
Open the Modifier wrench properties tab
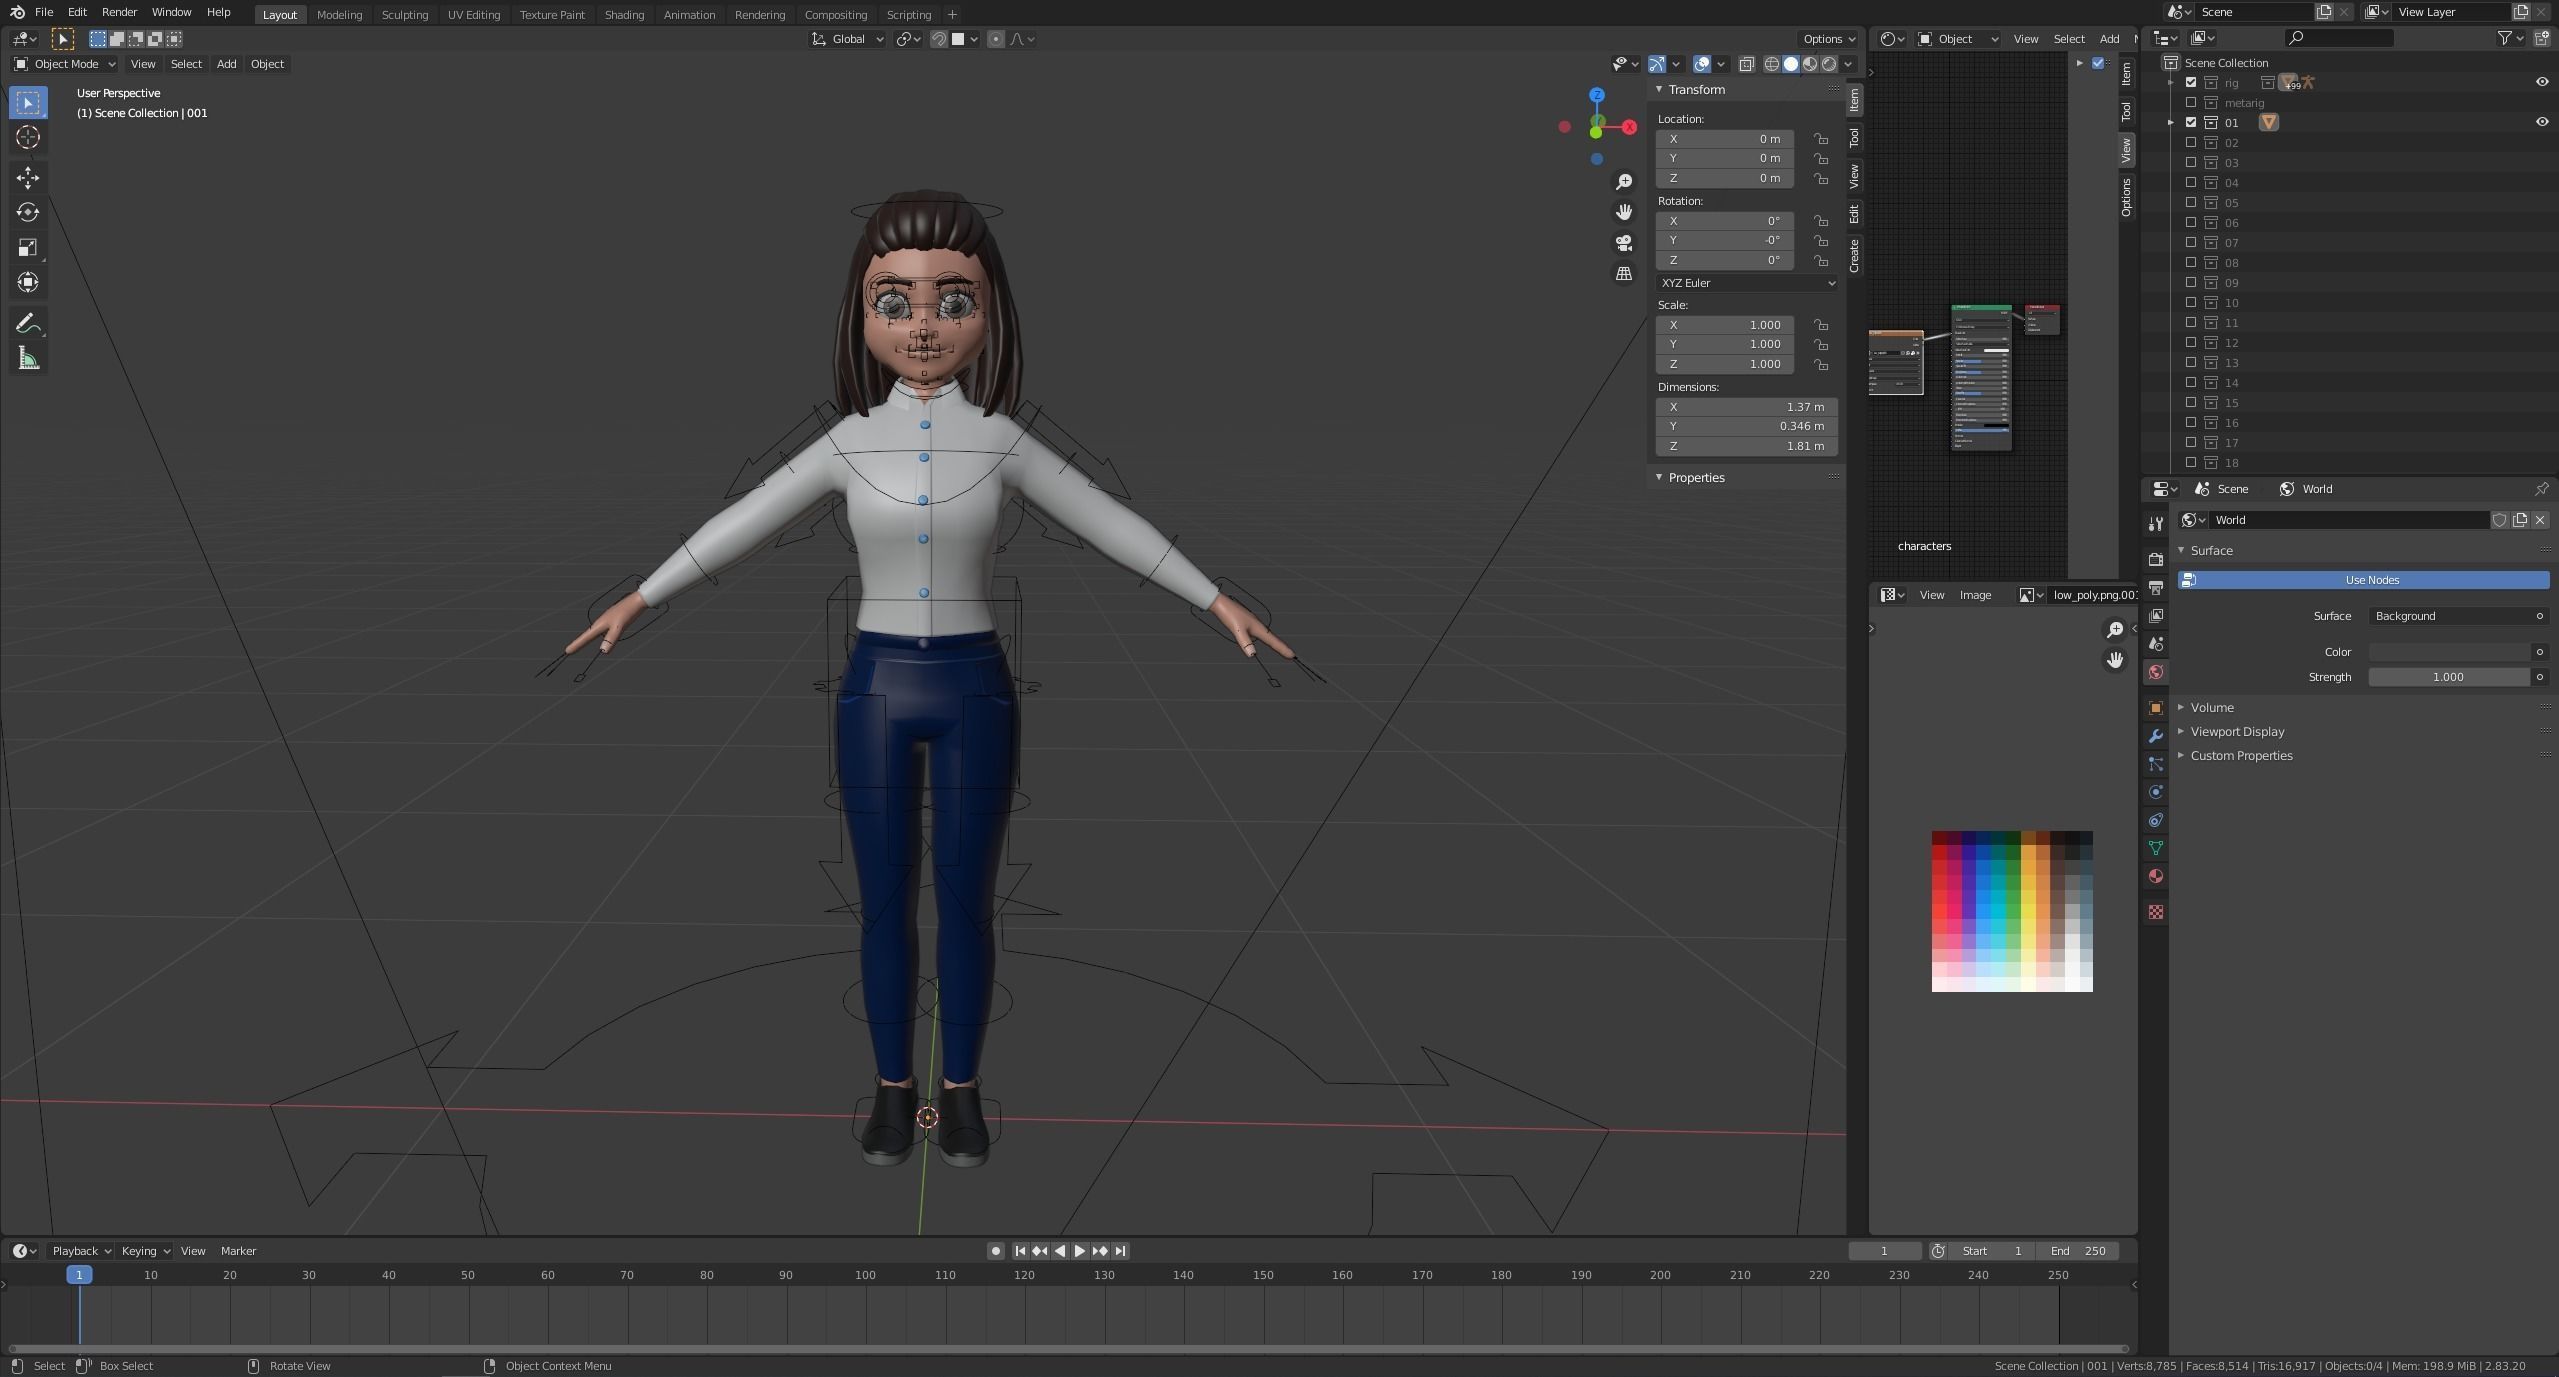(2156, 736)
